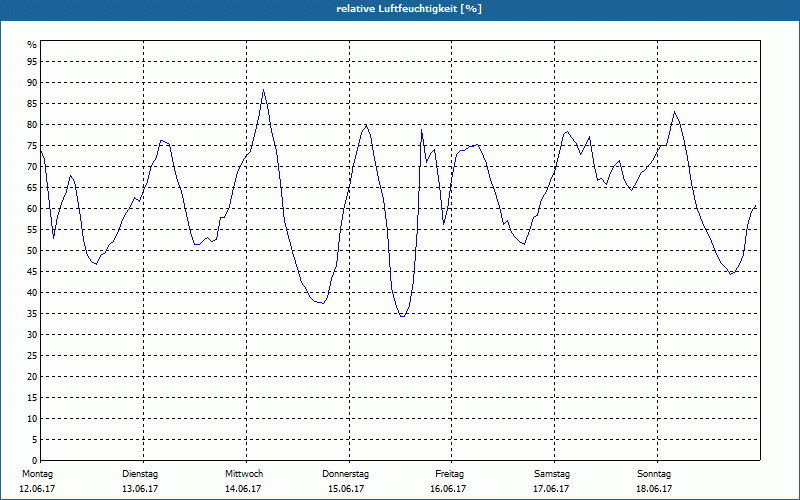This screenshot has width=800, height=500.
Task: Click the date '15.06.17'
Action: pos(346,489)
